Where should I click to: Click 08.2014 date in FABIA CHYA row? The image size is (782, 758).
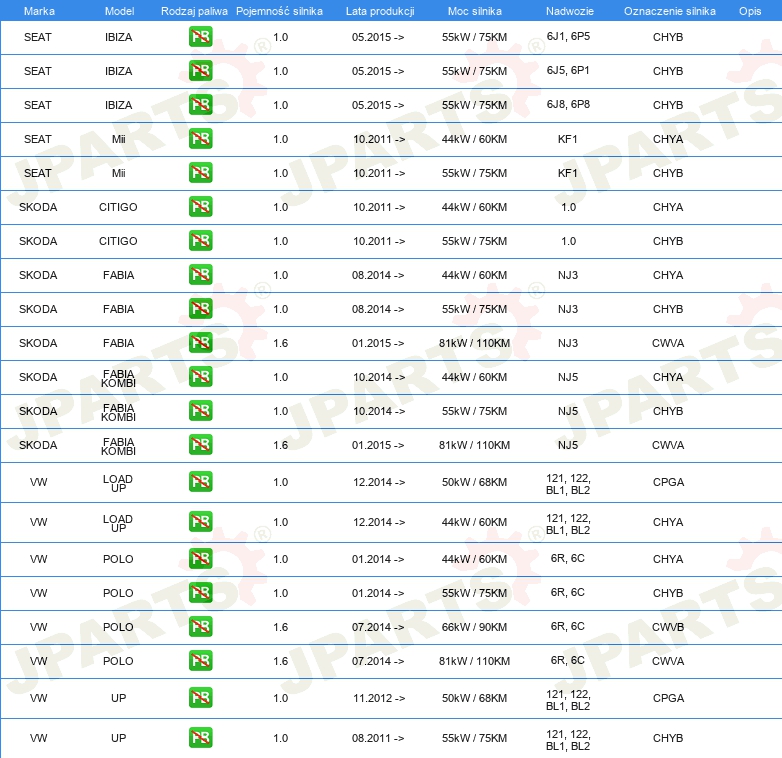pos(378,275)
